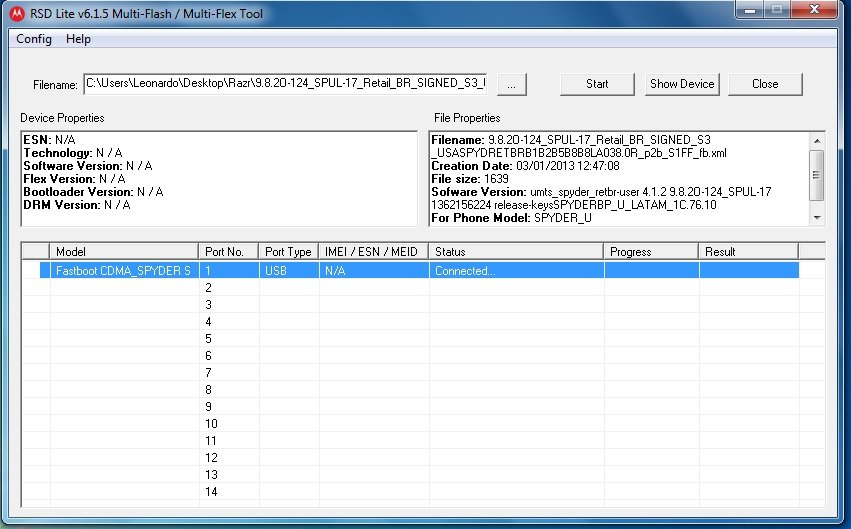Click the Status column header
The image size is (851, 529).
[x=516, y=252]
